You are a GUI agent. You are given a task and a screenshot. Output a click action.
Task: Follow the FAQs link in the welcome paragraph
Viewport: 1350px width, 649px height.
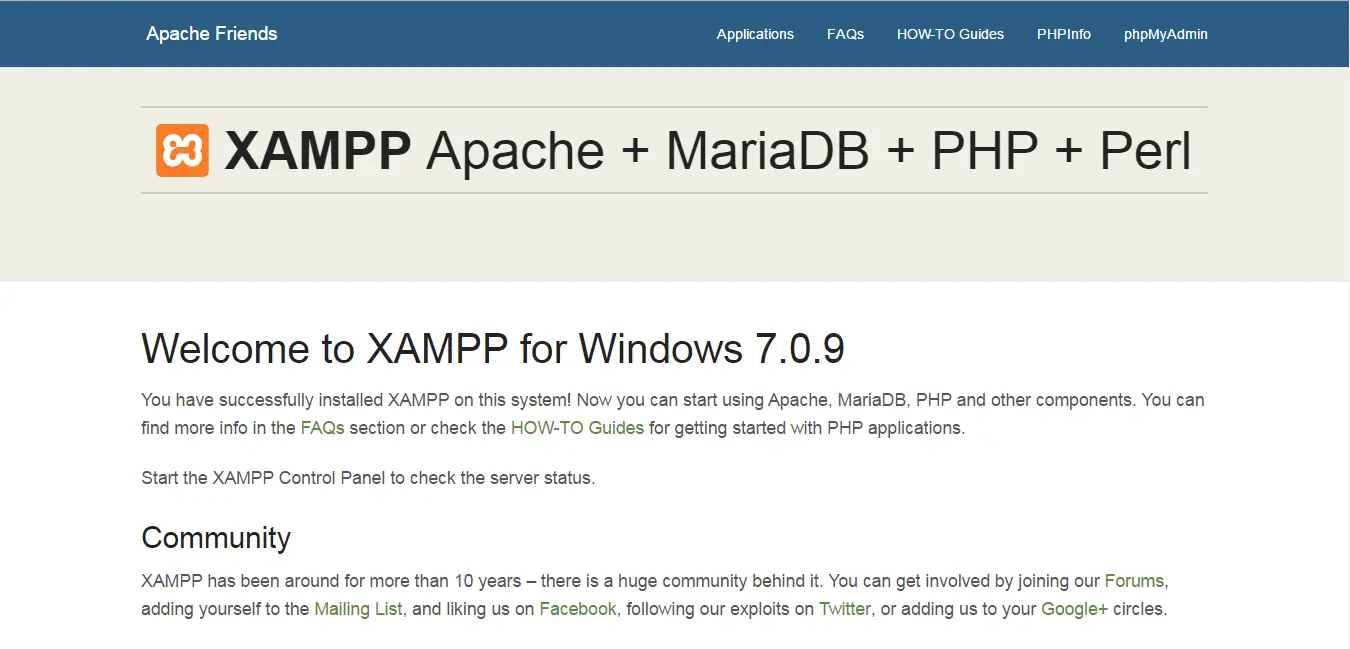(322, 428)
